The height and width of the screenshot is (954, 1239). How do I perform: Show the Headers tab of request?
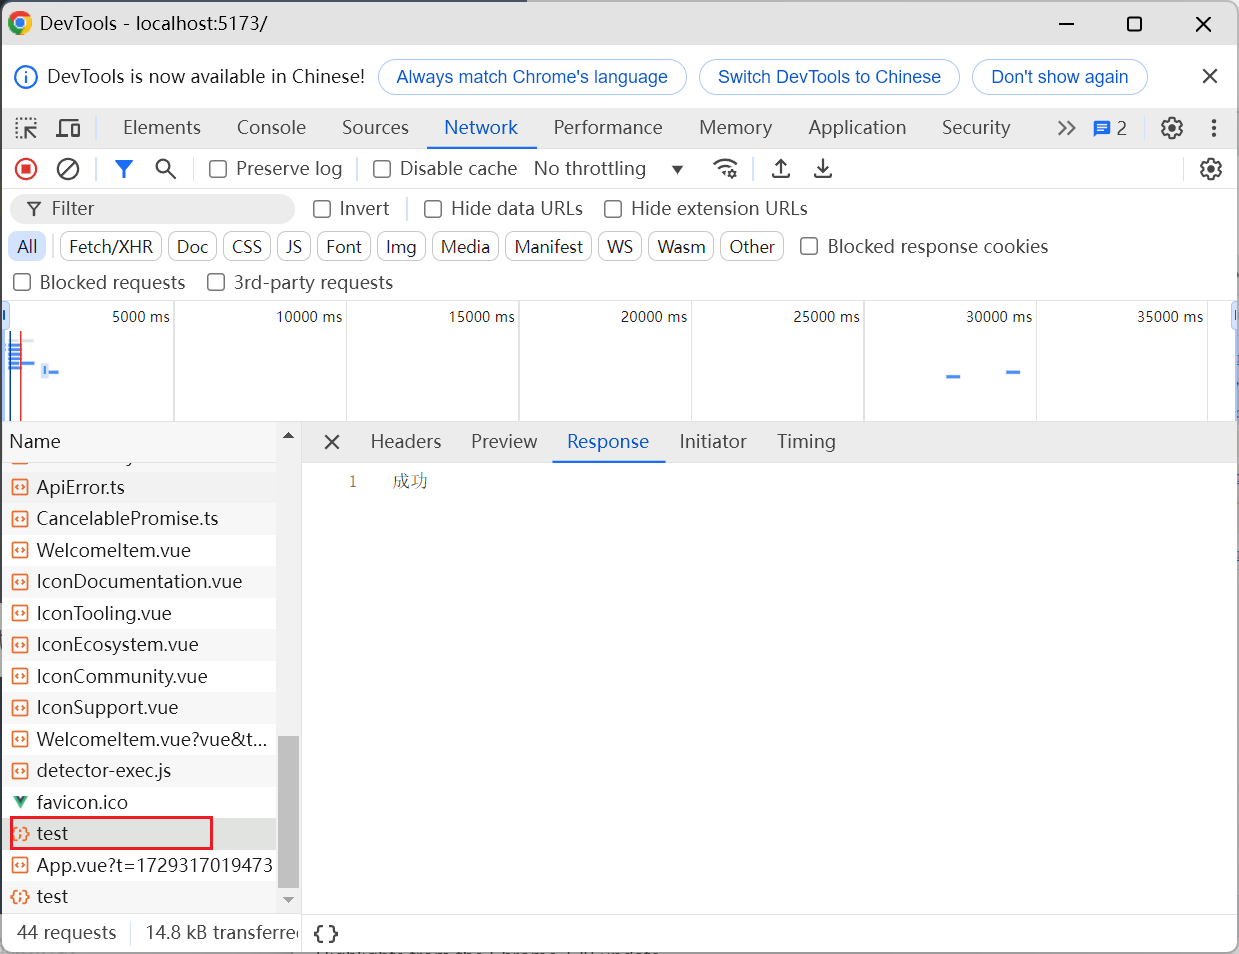pyautogui.click(x=405, y=442)
